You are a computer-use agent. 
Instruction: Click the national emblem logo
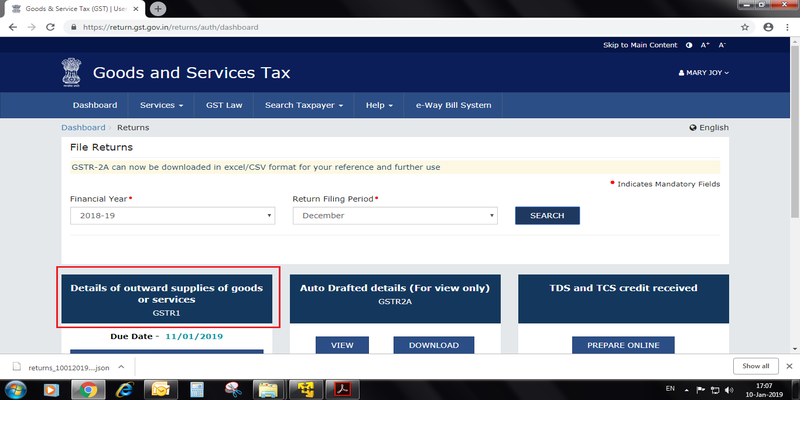71,72
